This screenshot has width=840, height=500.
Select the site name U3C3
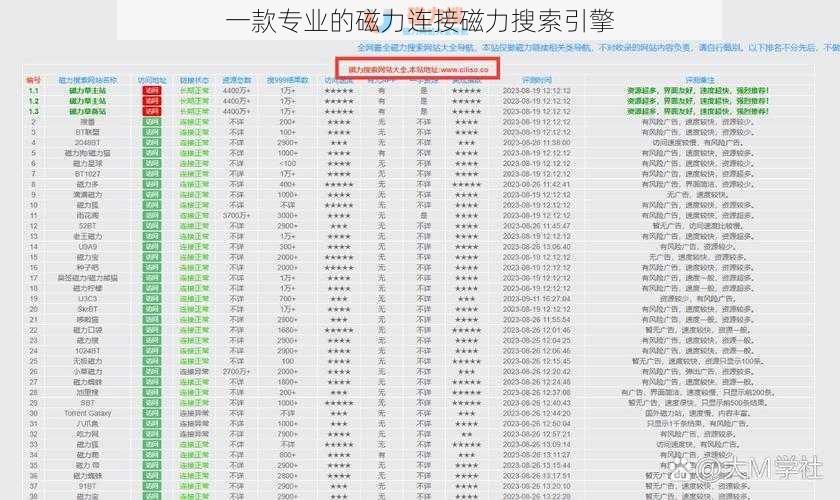point(87,298)
